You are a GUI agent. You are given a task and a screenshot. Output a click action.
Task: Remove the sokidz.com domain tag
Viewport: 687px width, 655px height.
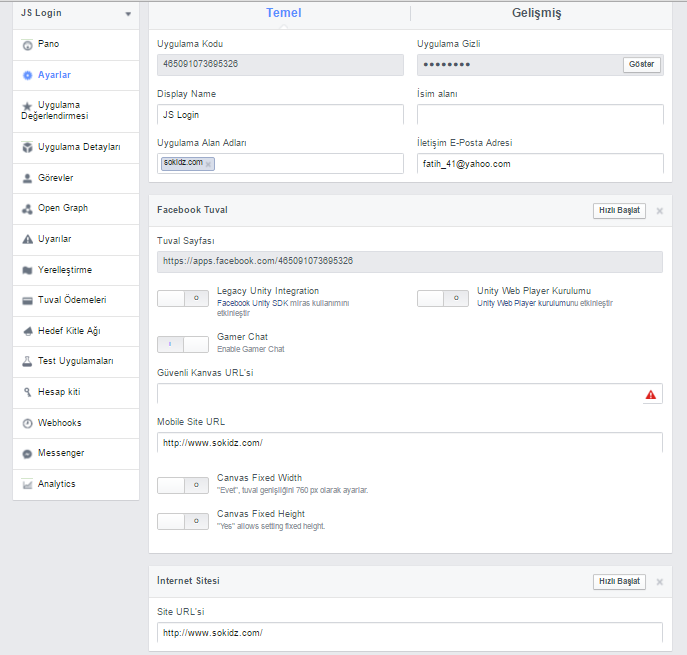click(209, 164)
